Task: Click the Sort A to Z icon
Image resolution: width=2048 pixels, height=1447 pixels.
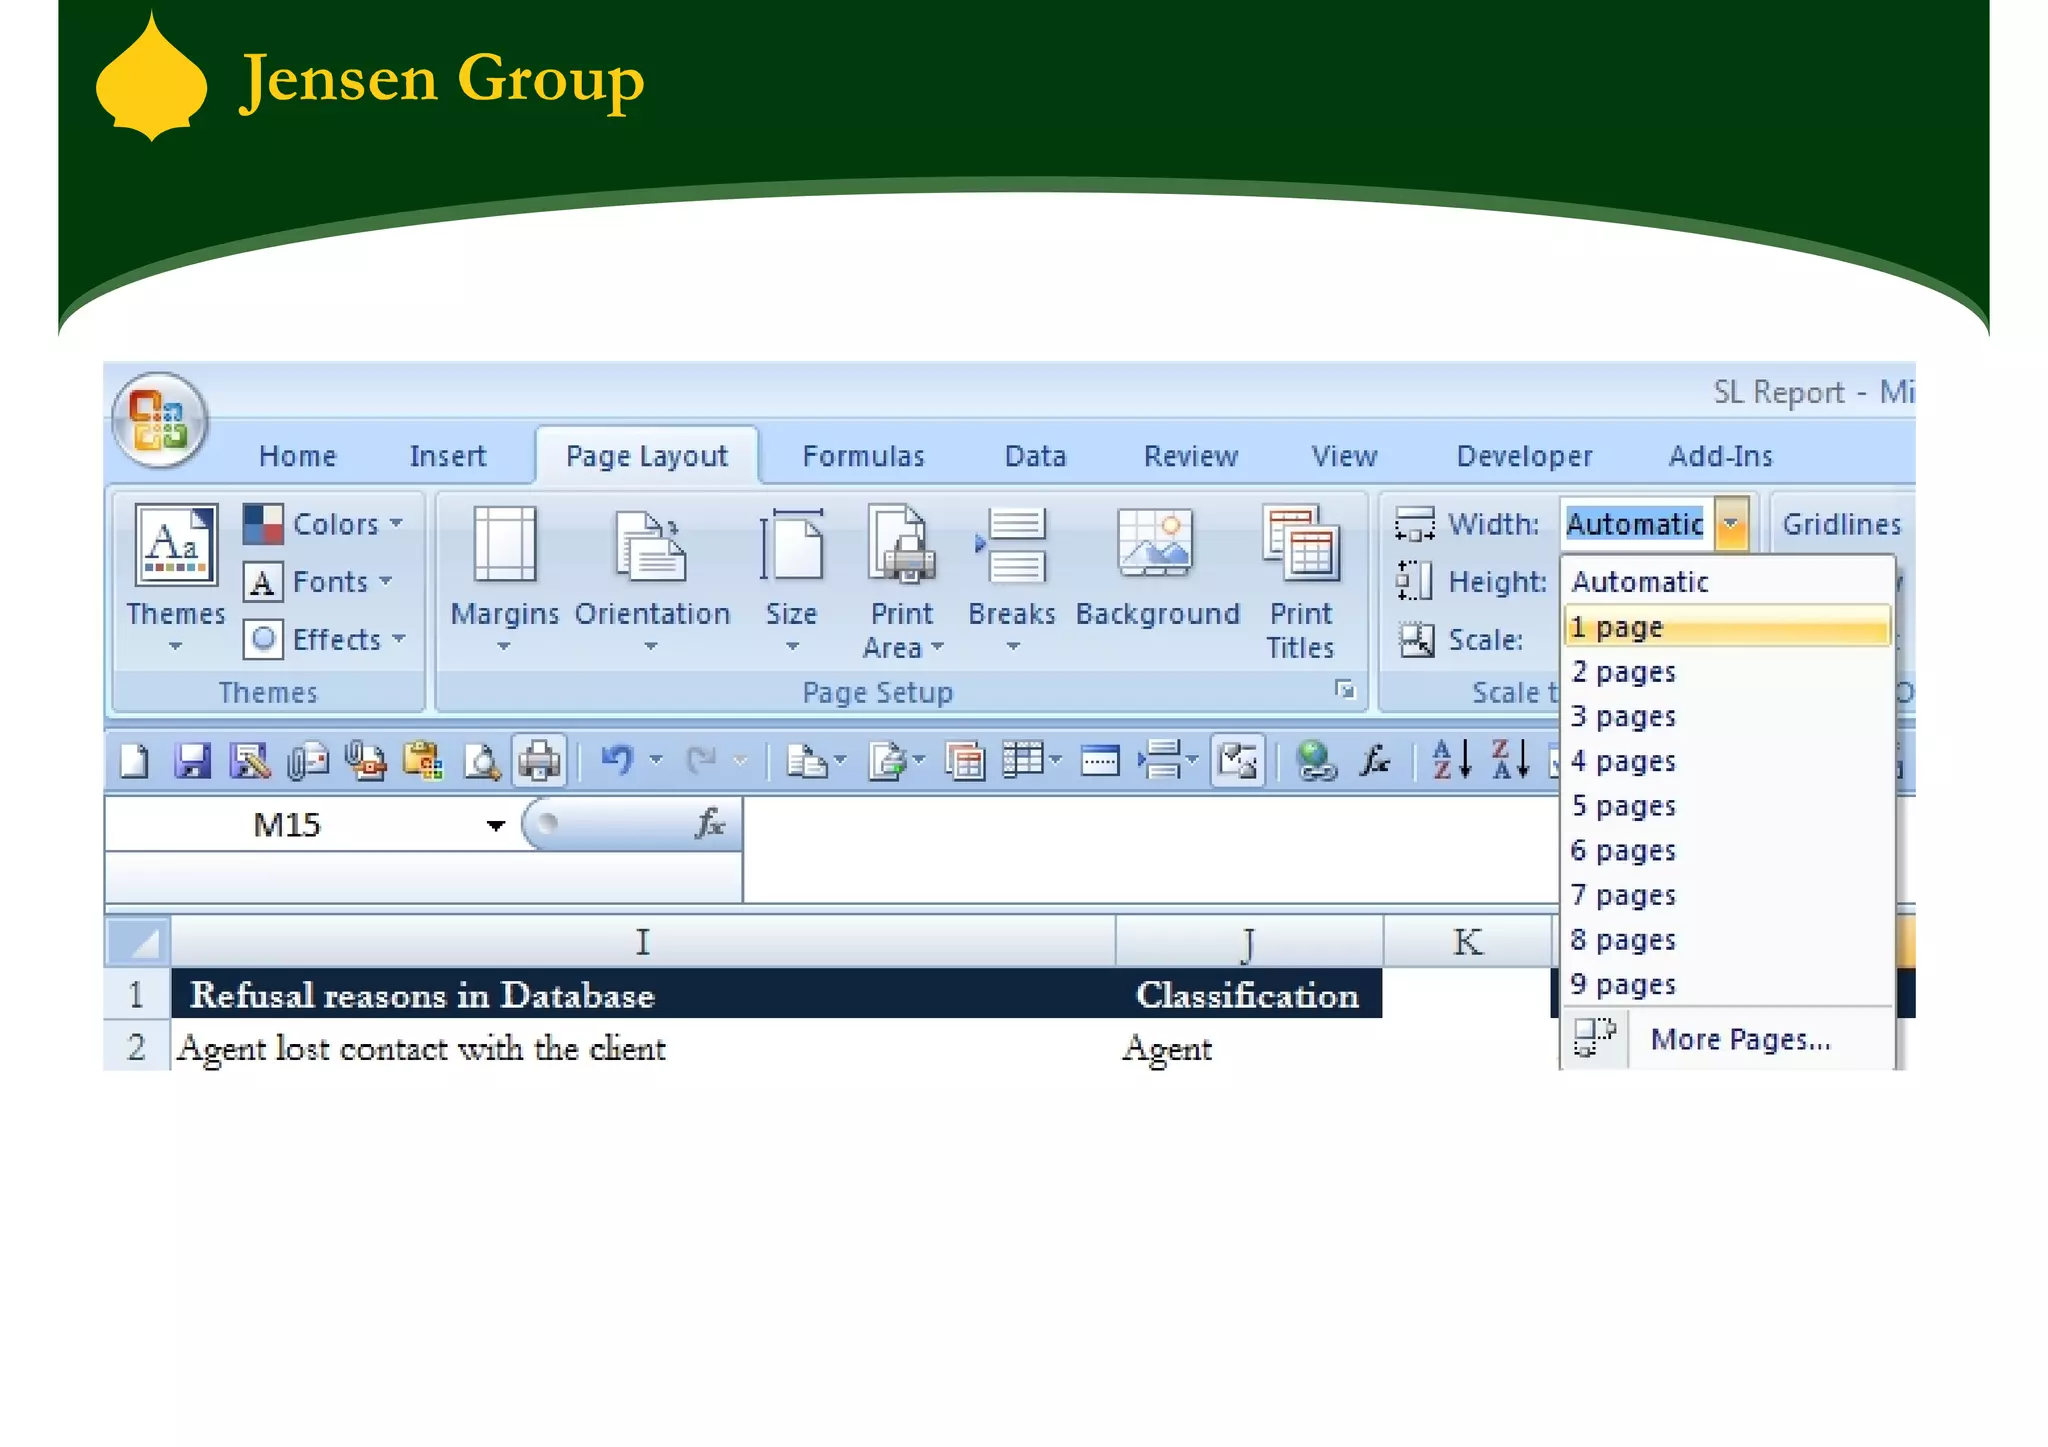Action: coord(1451,761)
